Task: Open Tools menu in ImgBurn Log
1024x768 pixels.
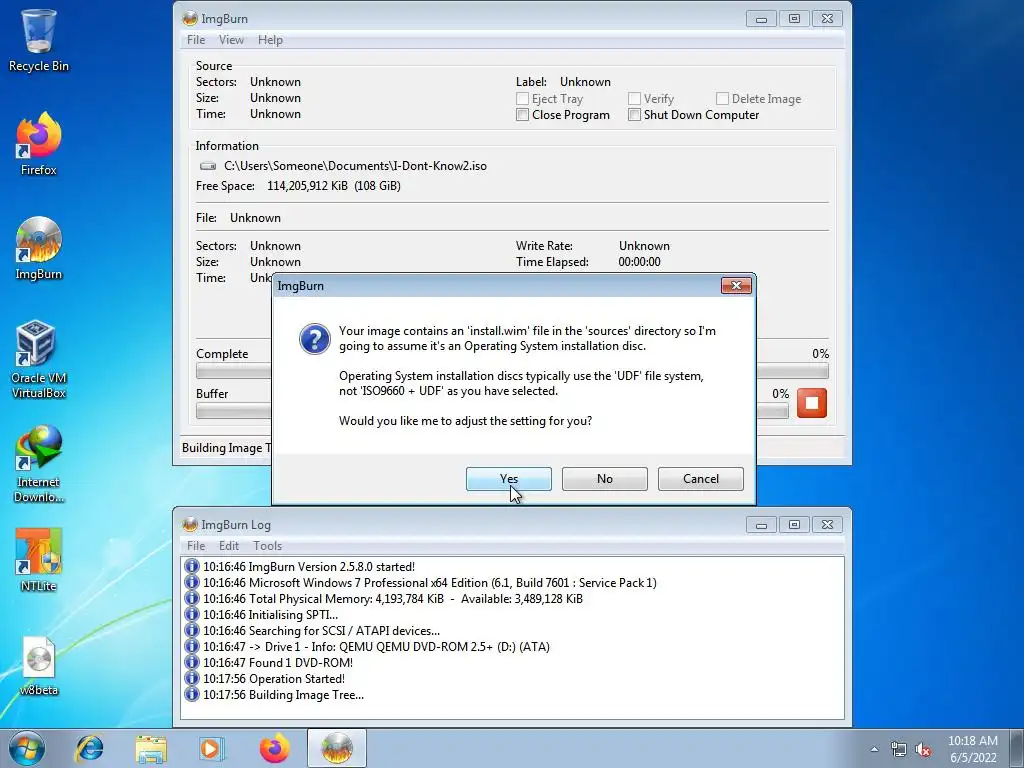Action: [x=268, y=545]
